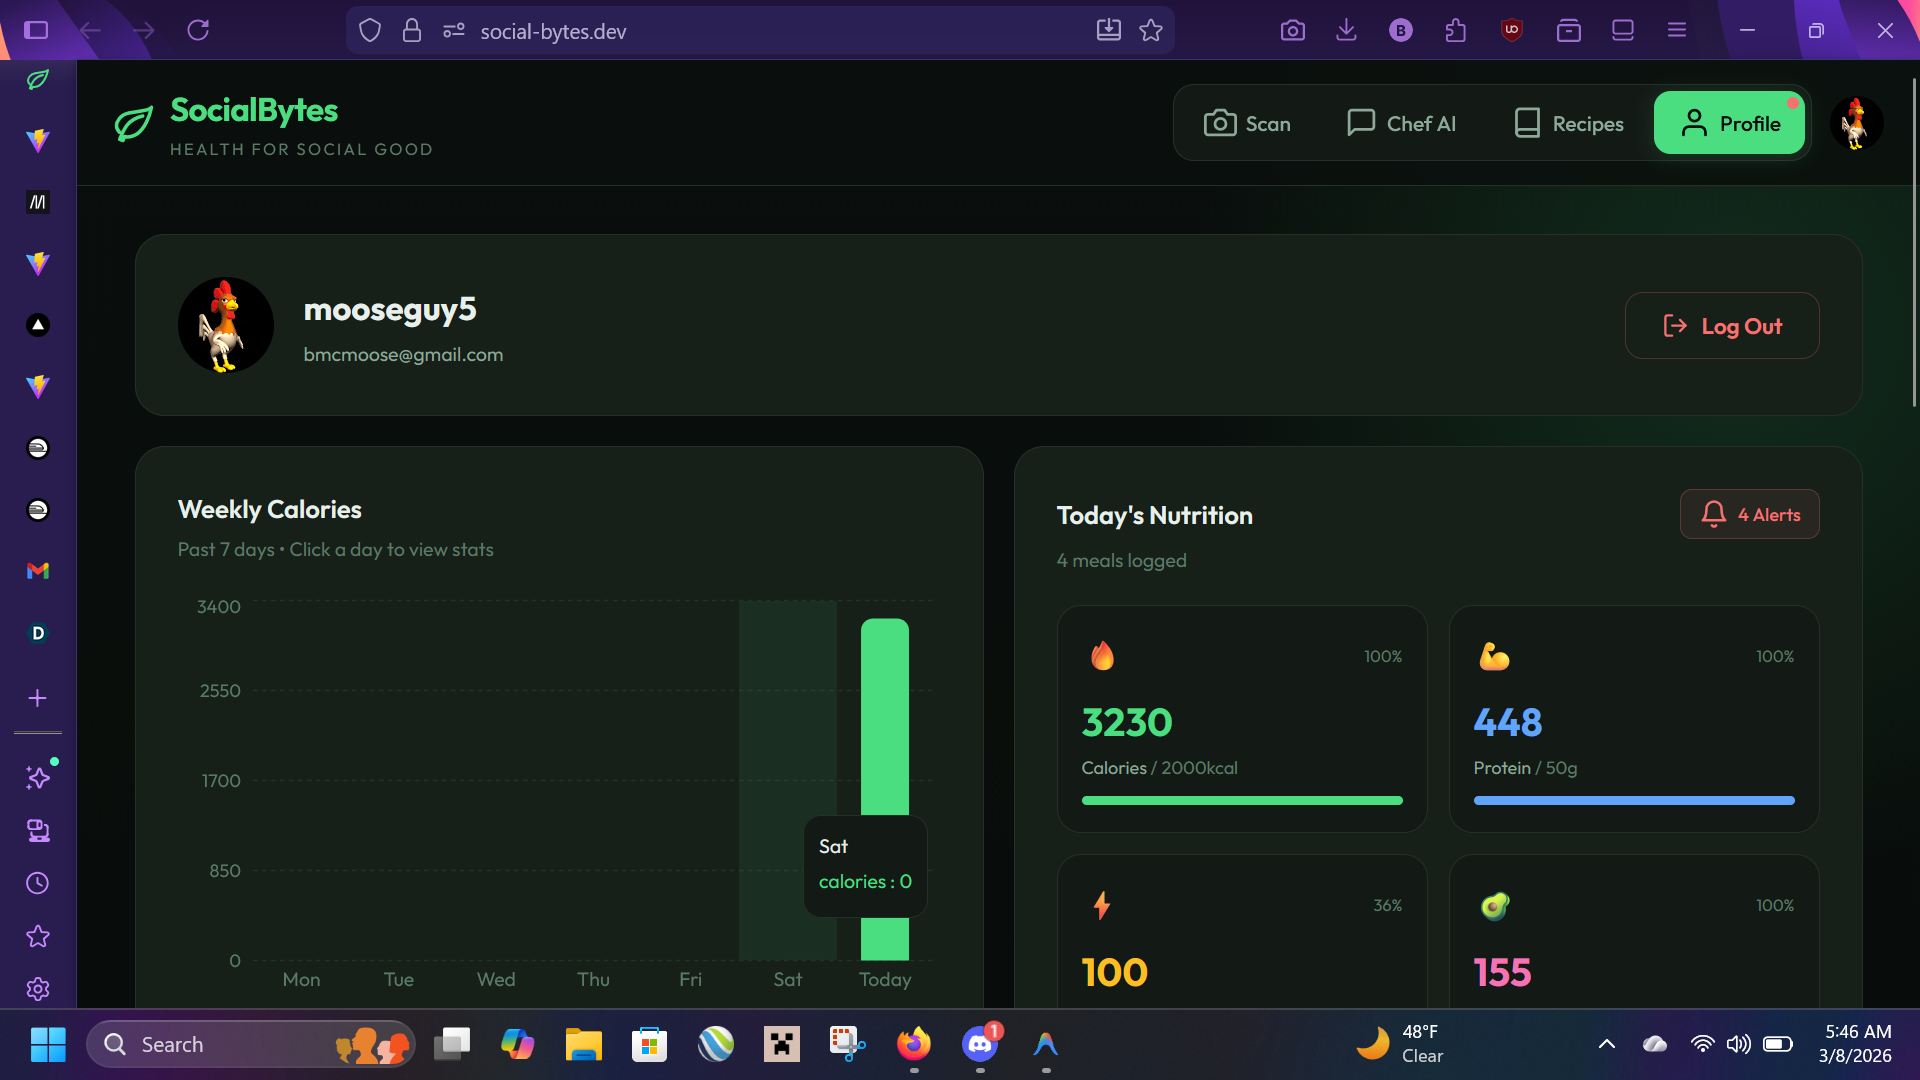
Task: Open browser history clock in sidebar
Action: (38, 884)
